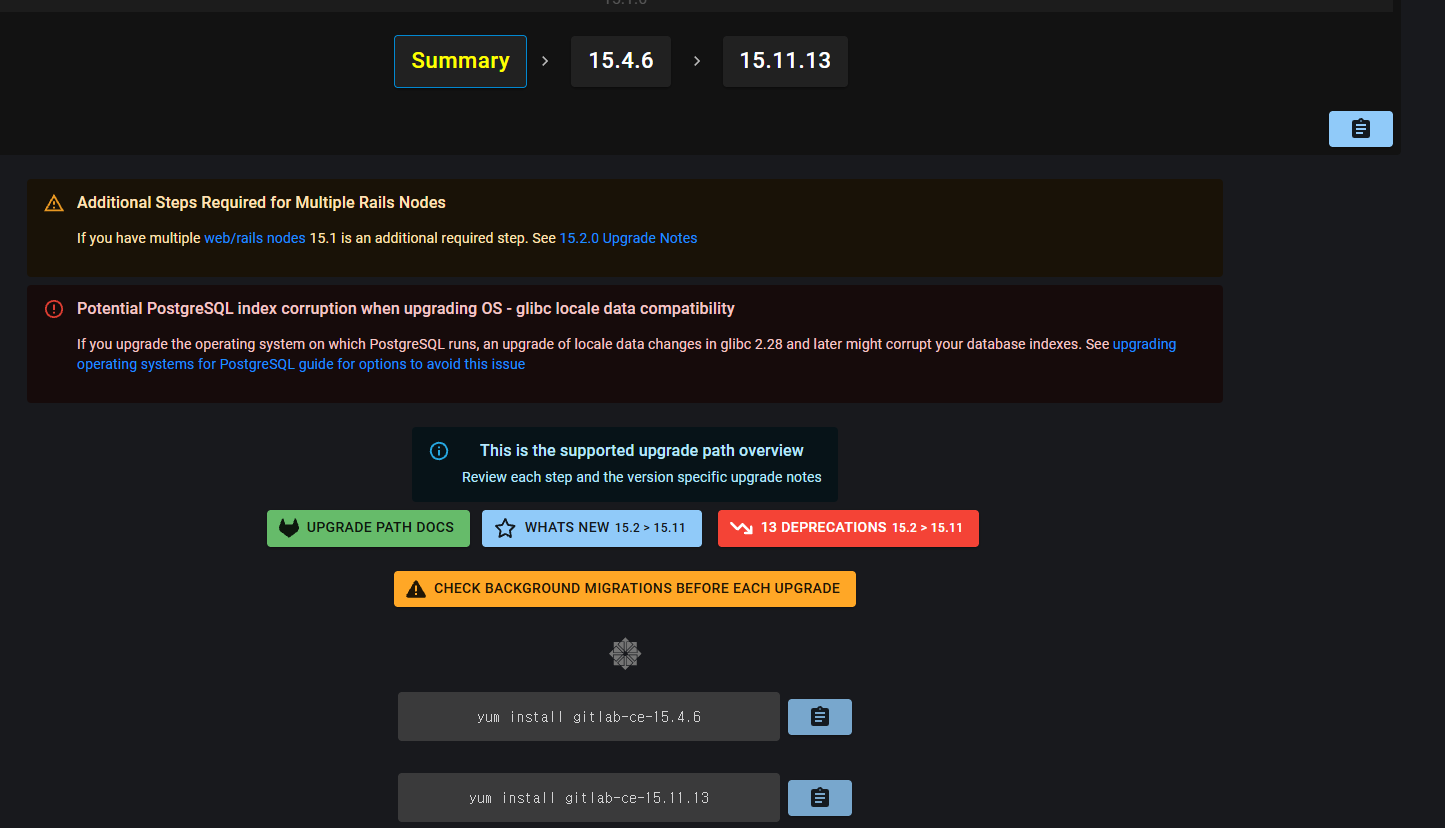Click the CentOS distribution logo icon
The image size is (1445, 828).
click(625, 654)
